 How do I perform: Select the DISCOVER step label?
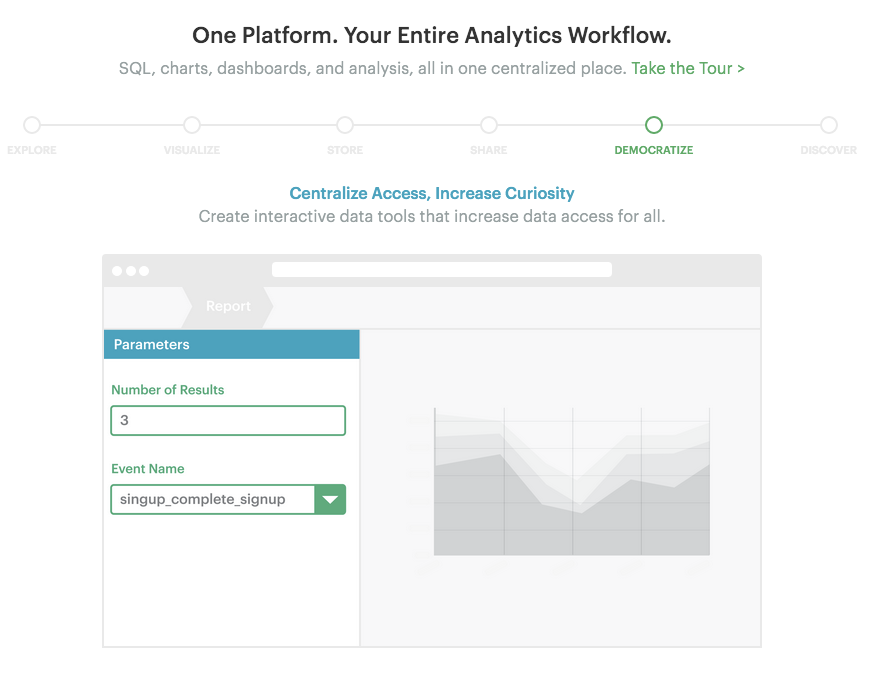[x=829, y=150]
